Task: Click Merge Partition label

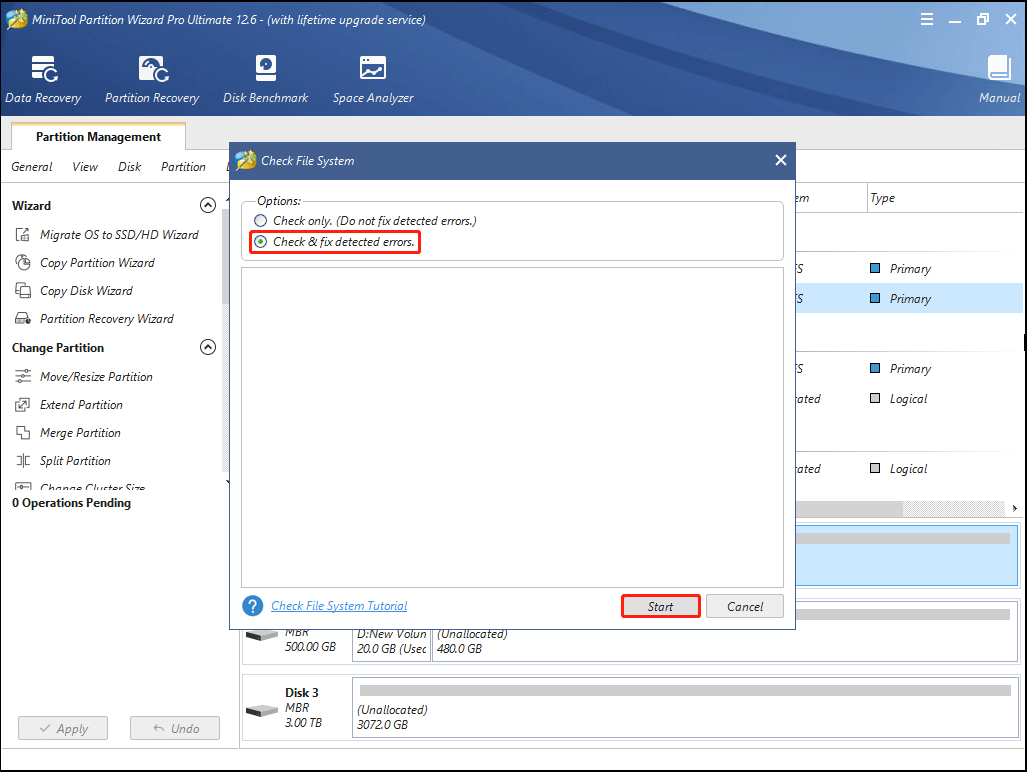Action: click(80, 433)
